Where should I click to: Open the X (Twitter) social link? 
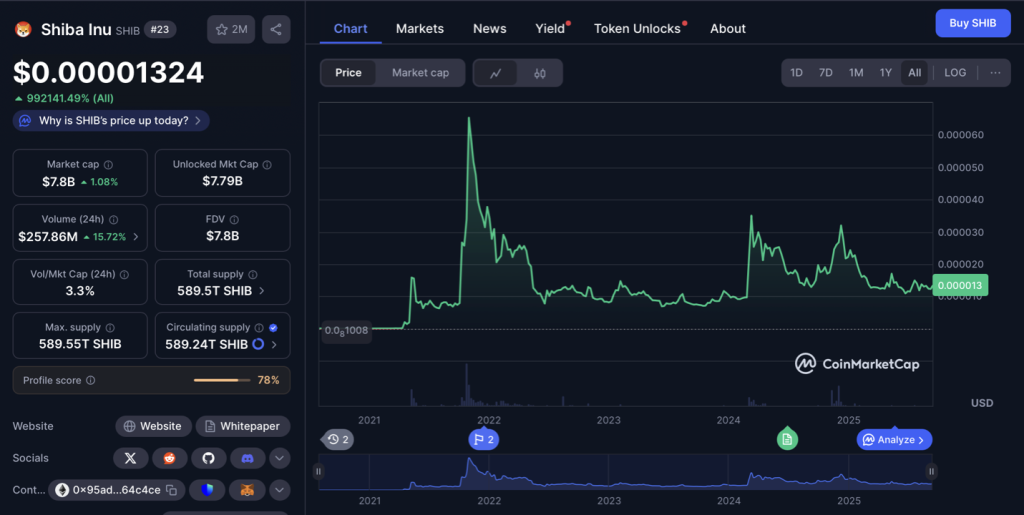[x=130, y=458]
